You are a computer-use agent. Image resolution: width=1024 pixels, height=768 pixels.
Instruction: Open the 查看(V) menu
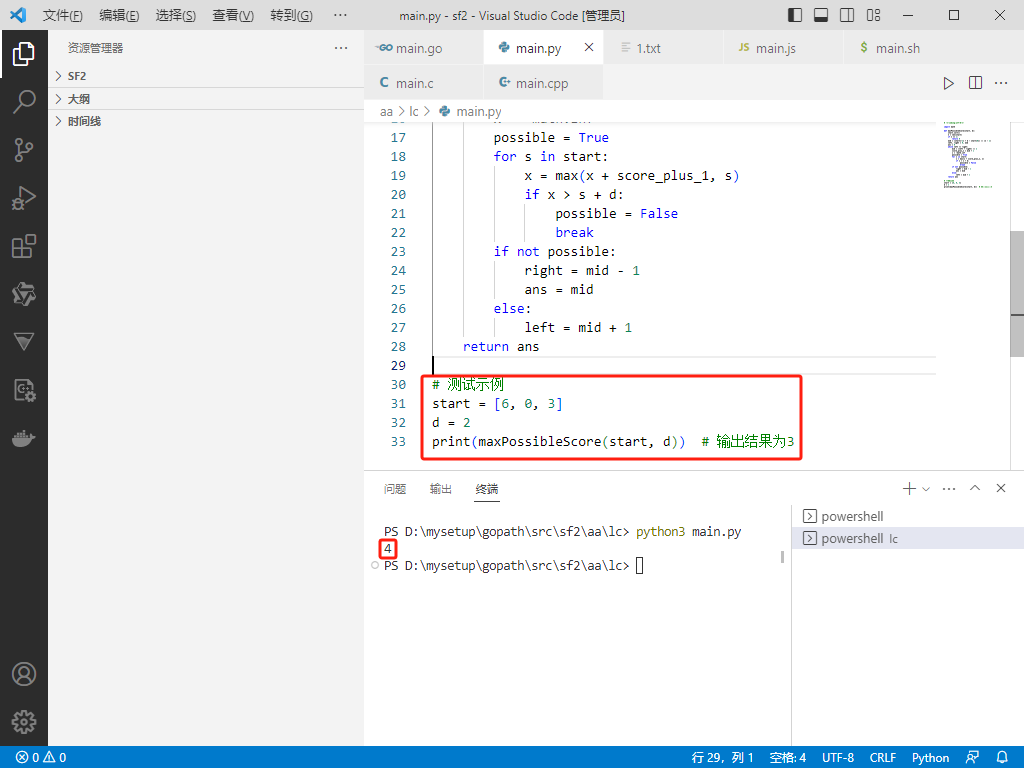point(232,15)
